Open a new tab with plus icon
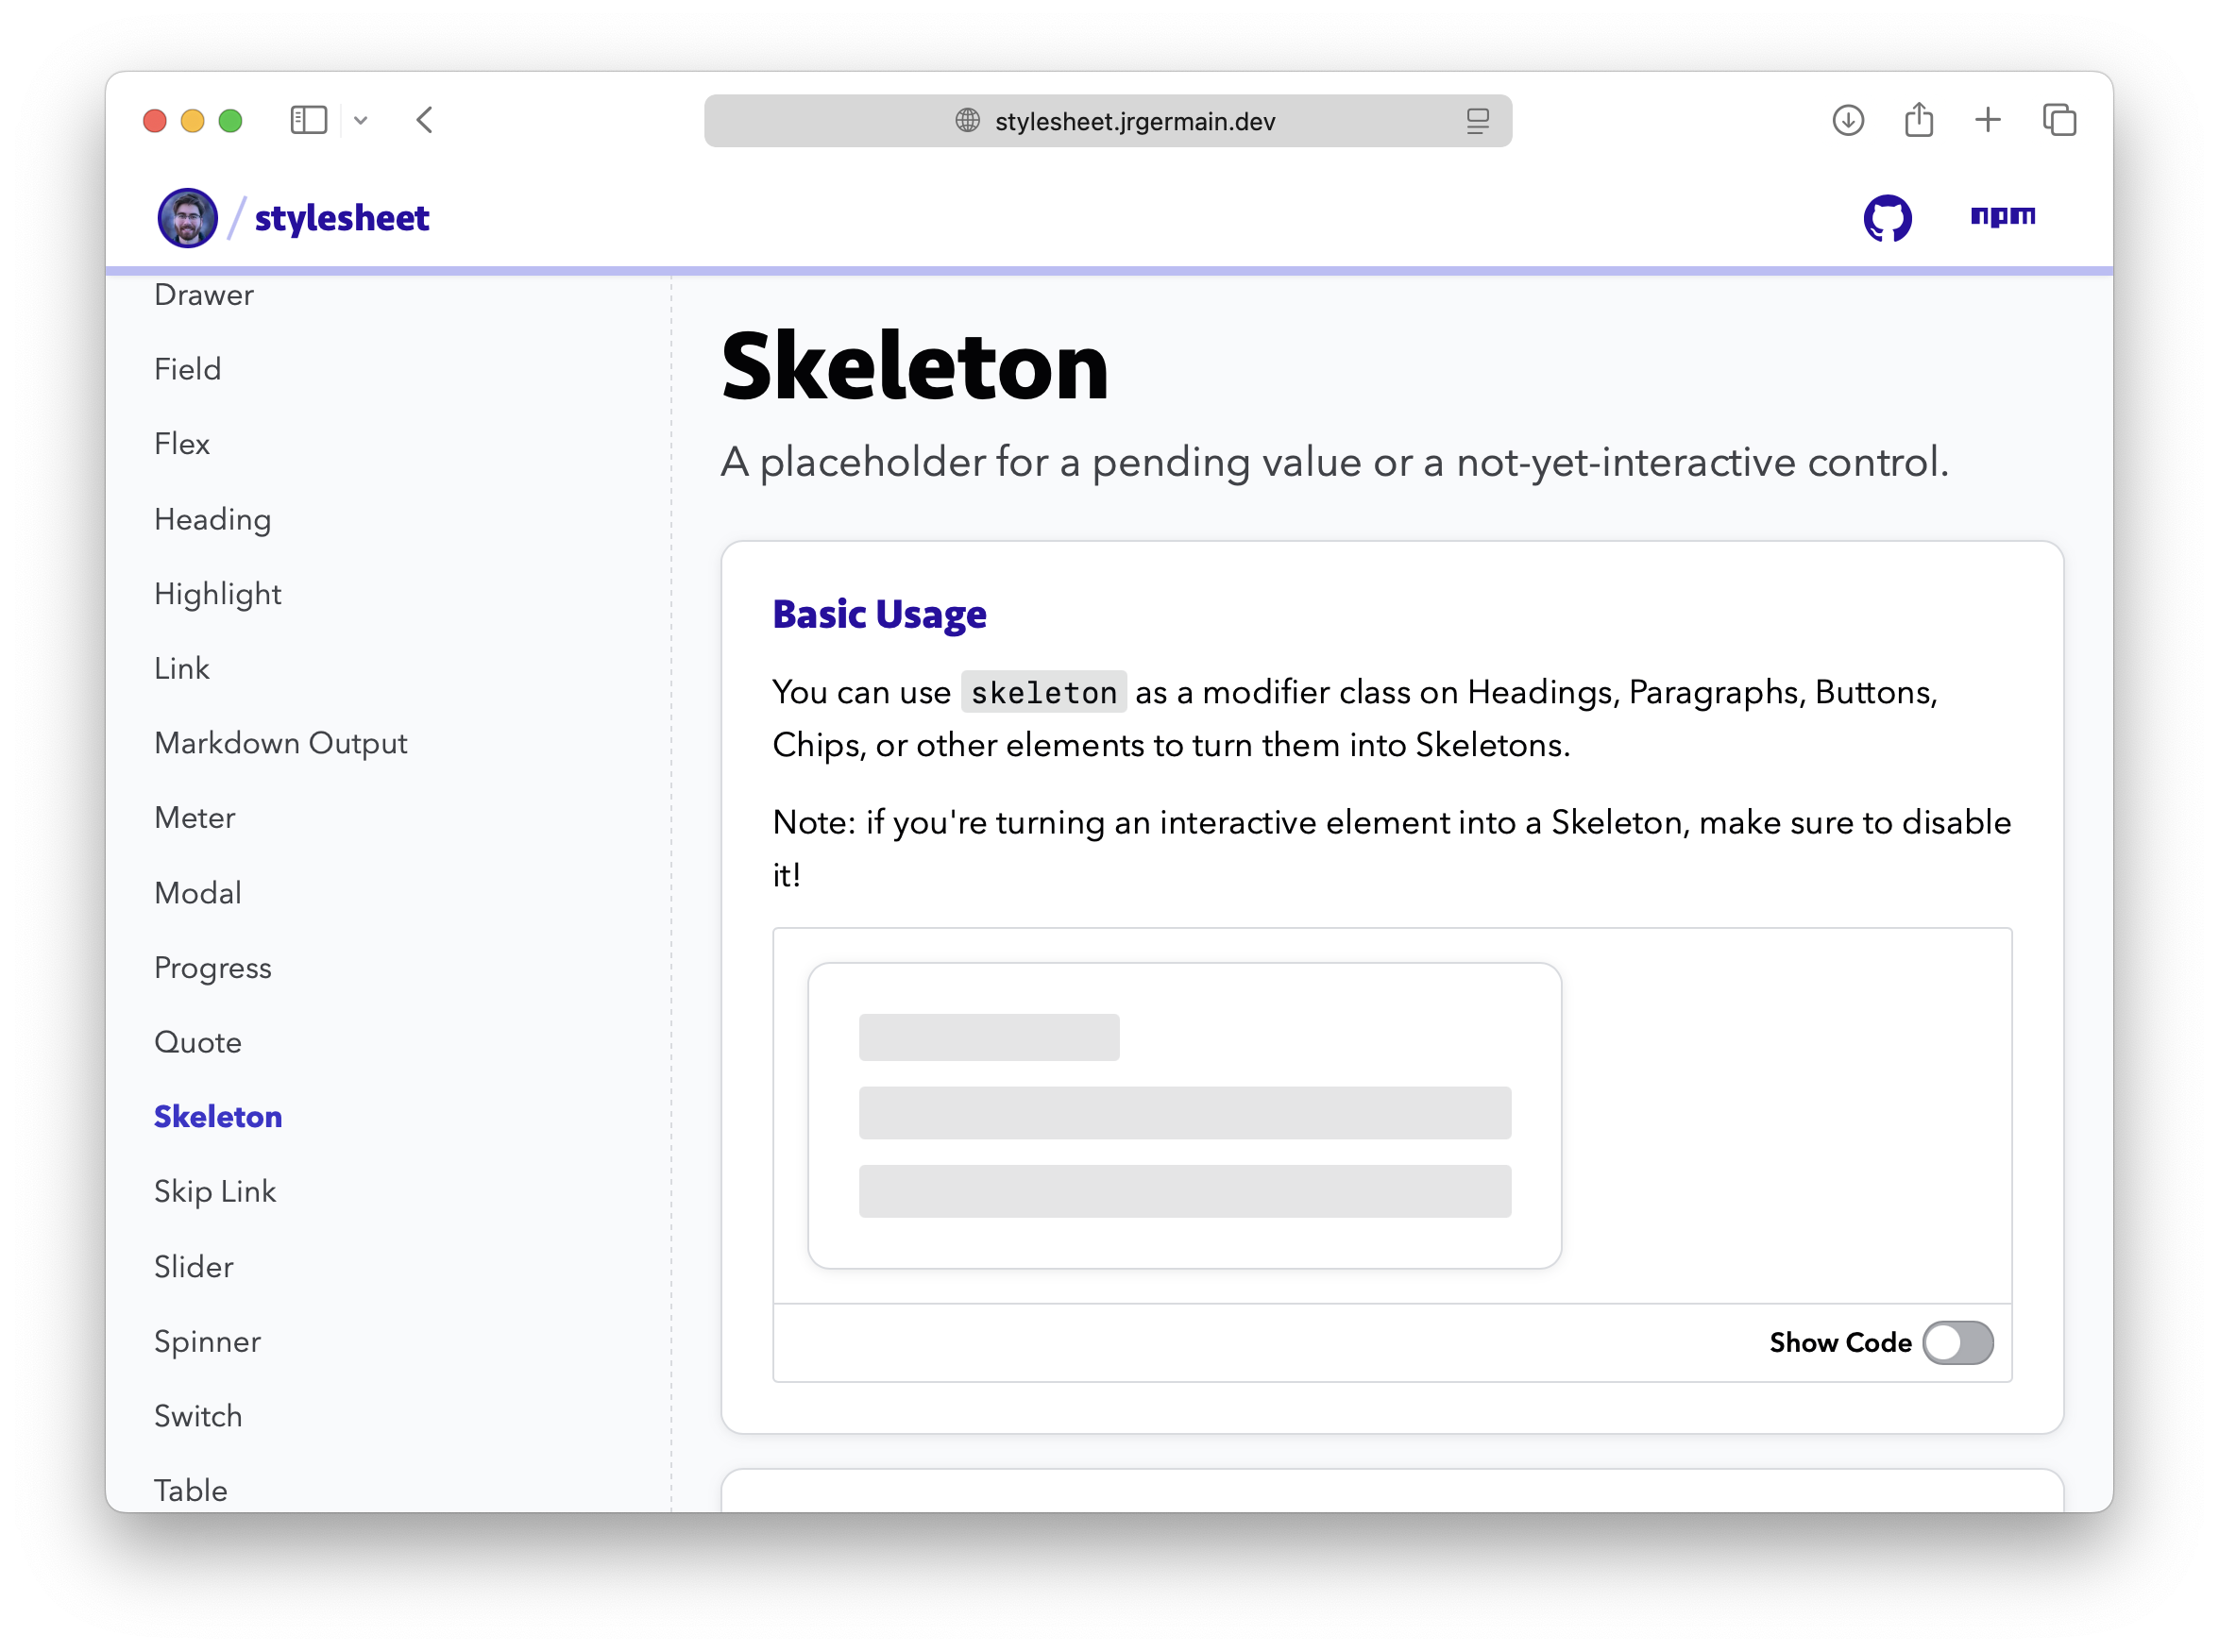This screenshot has height=1652, width=2219. pos(1988,120)
